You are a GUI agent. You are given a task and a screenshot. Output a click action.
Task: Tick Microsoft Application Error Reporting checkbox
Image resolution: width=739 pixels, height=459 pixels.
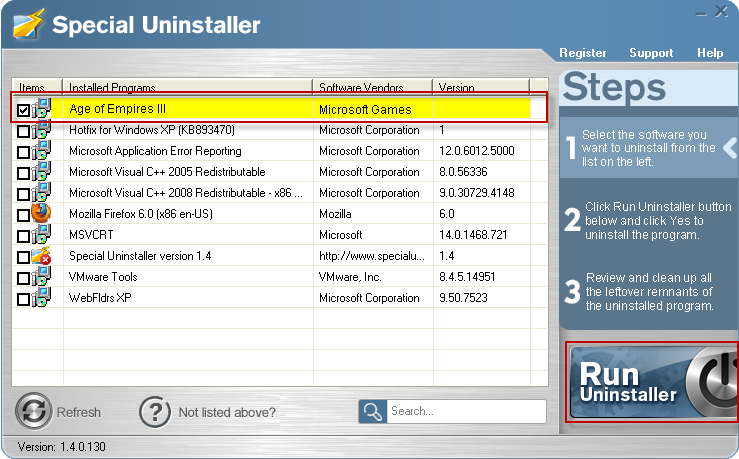pos(23,152)
